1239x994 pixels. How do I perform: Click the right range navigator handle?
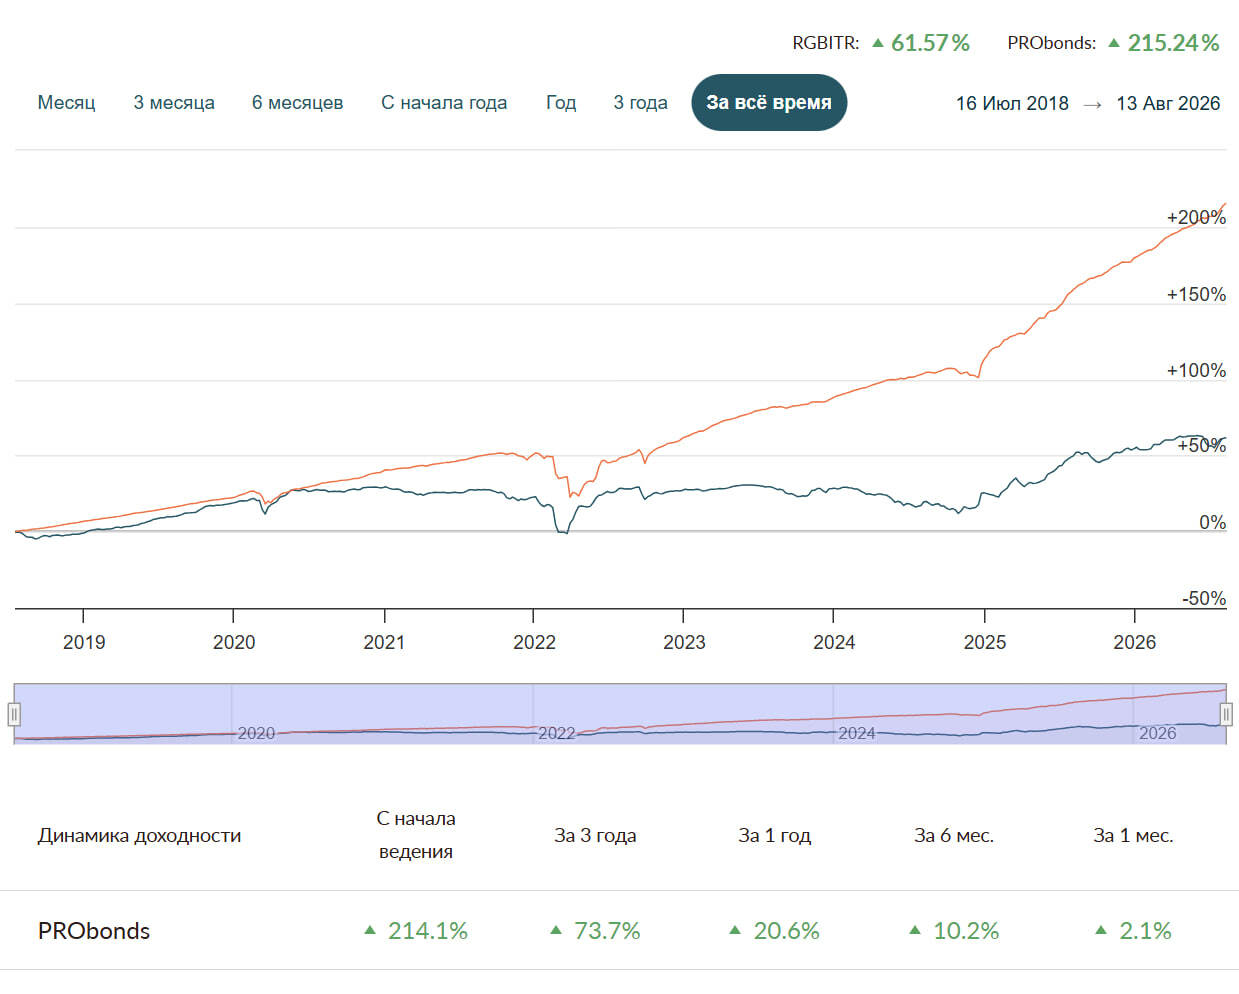coord(1226,714)
